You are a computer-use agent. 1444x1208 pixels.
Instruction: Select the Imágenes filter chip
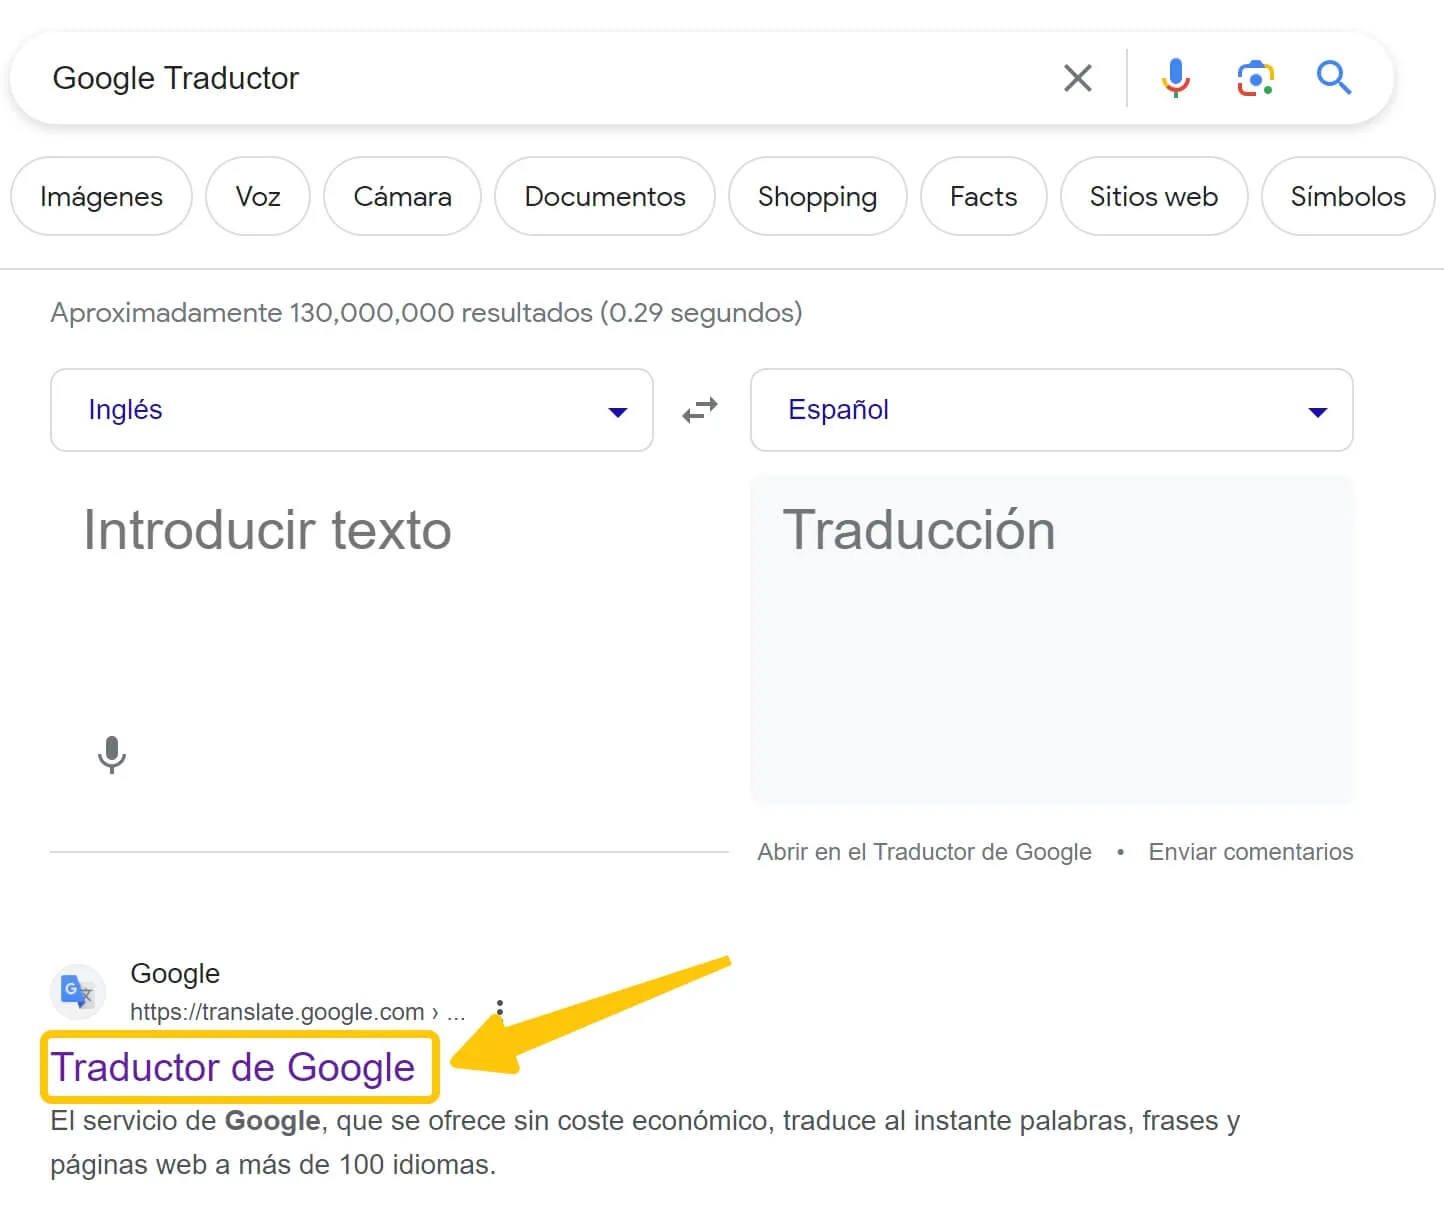pyautogui.click(x=101, y=196)
